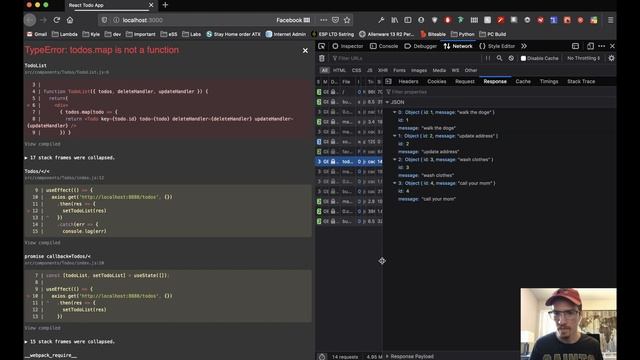The image size is (640, 360).
Task: Filter requests by Media
Action: (x=439, y=70)
